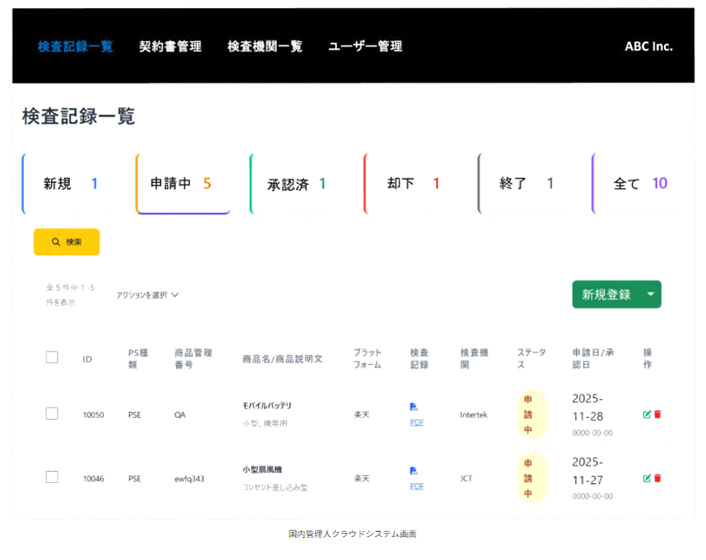The width and height of the screenshot is (706, 560).
Task: Open the ユーザー管理 menu item
Action: (x=365, y=47)
